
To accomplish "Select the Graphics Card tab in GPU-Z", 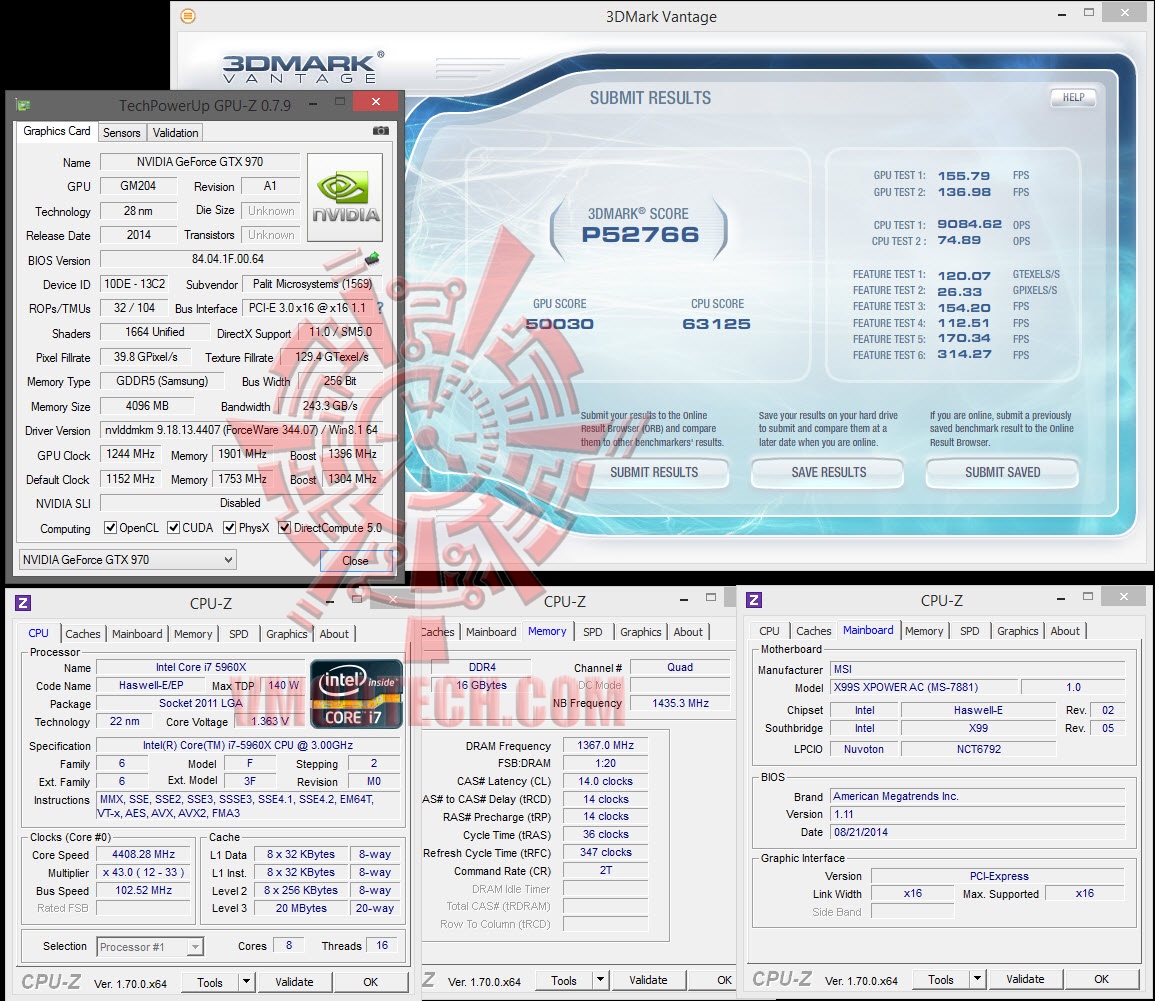I will click(x=57, y=131).
